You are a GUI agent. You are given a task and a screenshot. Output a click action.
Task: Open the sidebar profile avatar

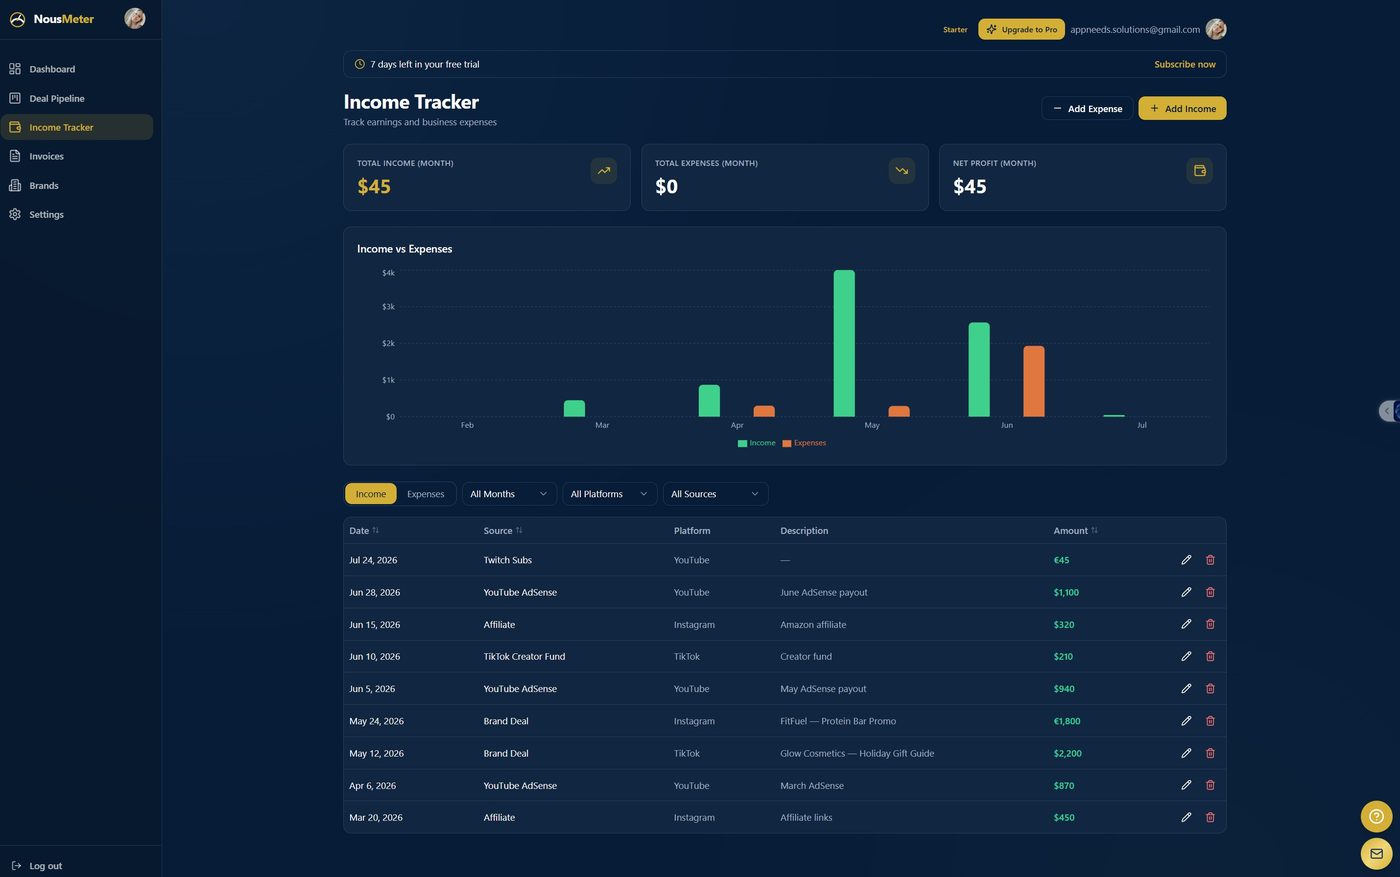(x=135, y=18)
